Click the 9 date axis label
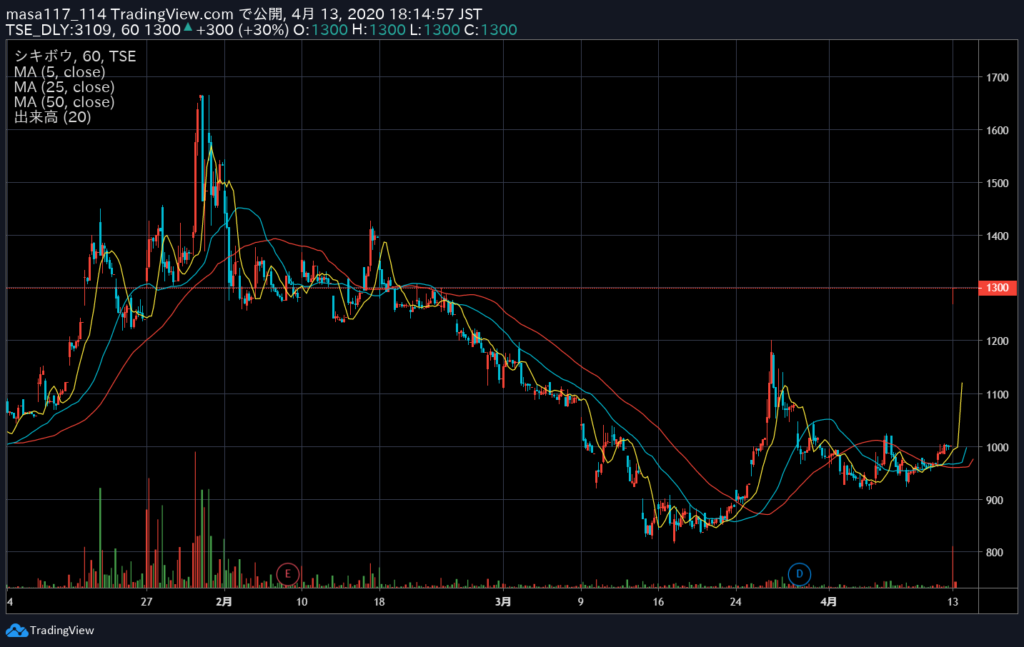The image size is (1024, 647). (x=581, y=601)
